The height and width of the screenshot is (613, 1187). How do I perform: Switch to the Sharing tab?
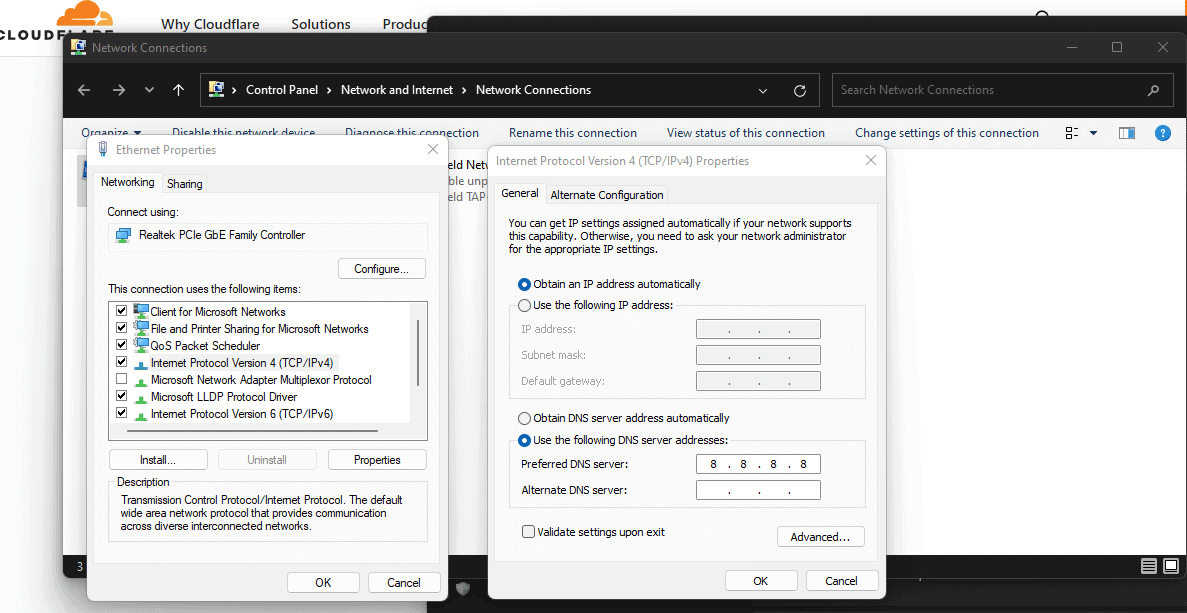point(184,183)
